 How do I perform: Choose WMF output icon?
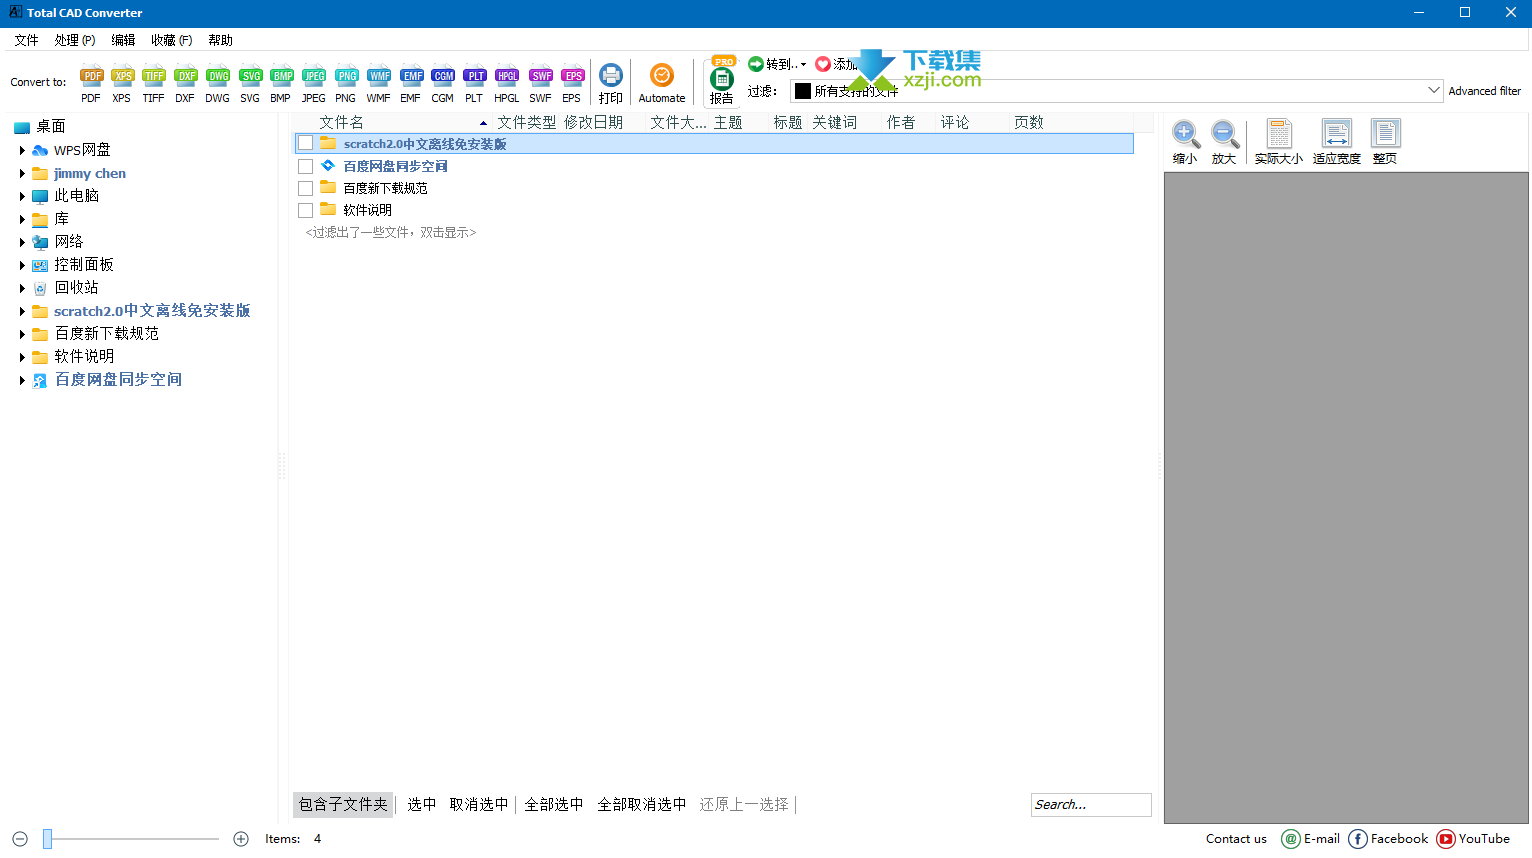379,84
